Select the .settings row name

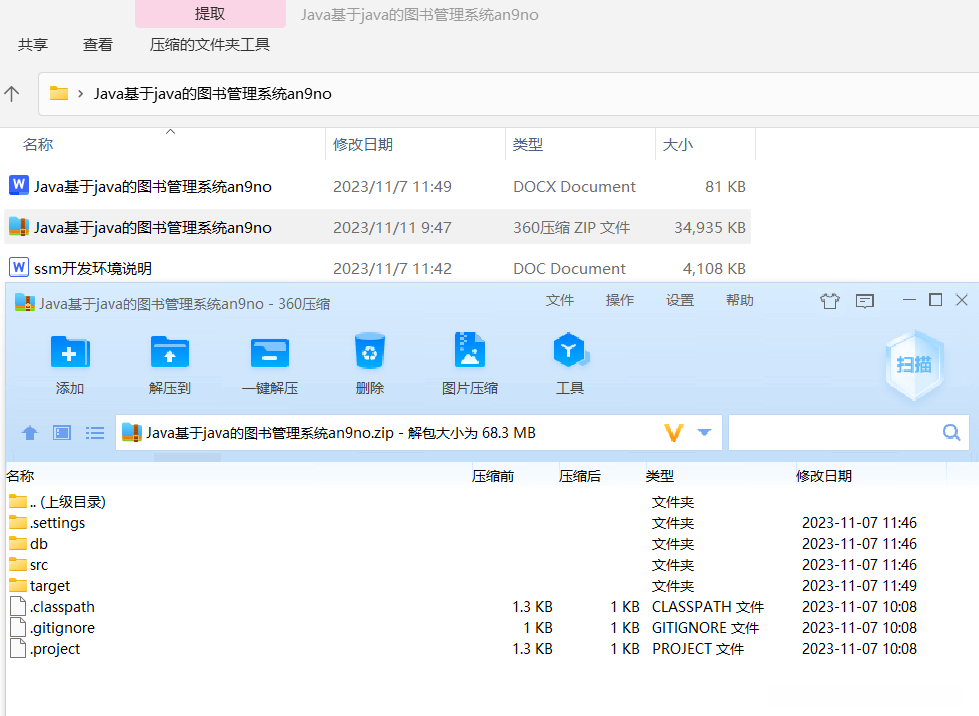tap(57, 522)
